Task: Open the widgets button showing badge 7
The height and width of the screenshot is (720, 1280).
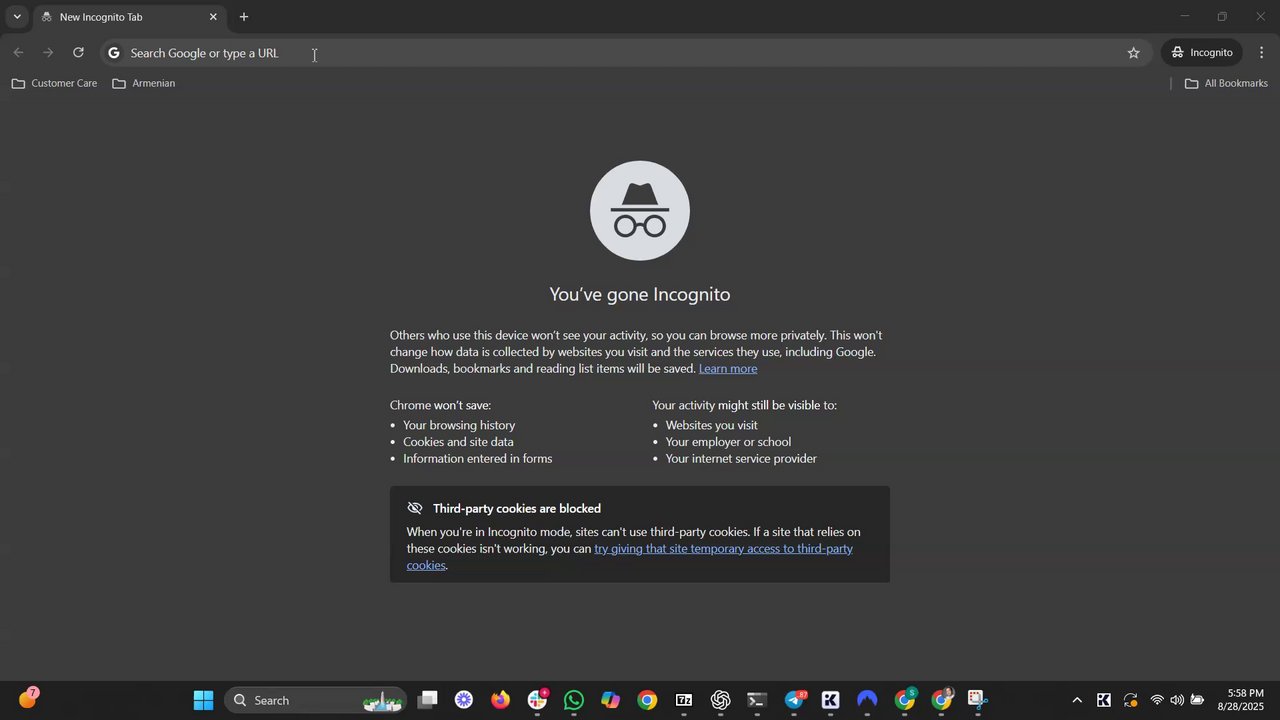Action: (x=28, y=698)
